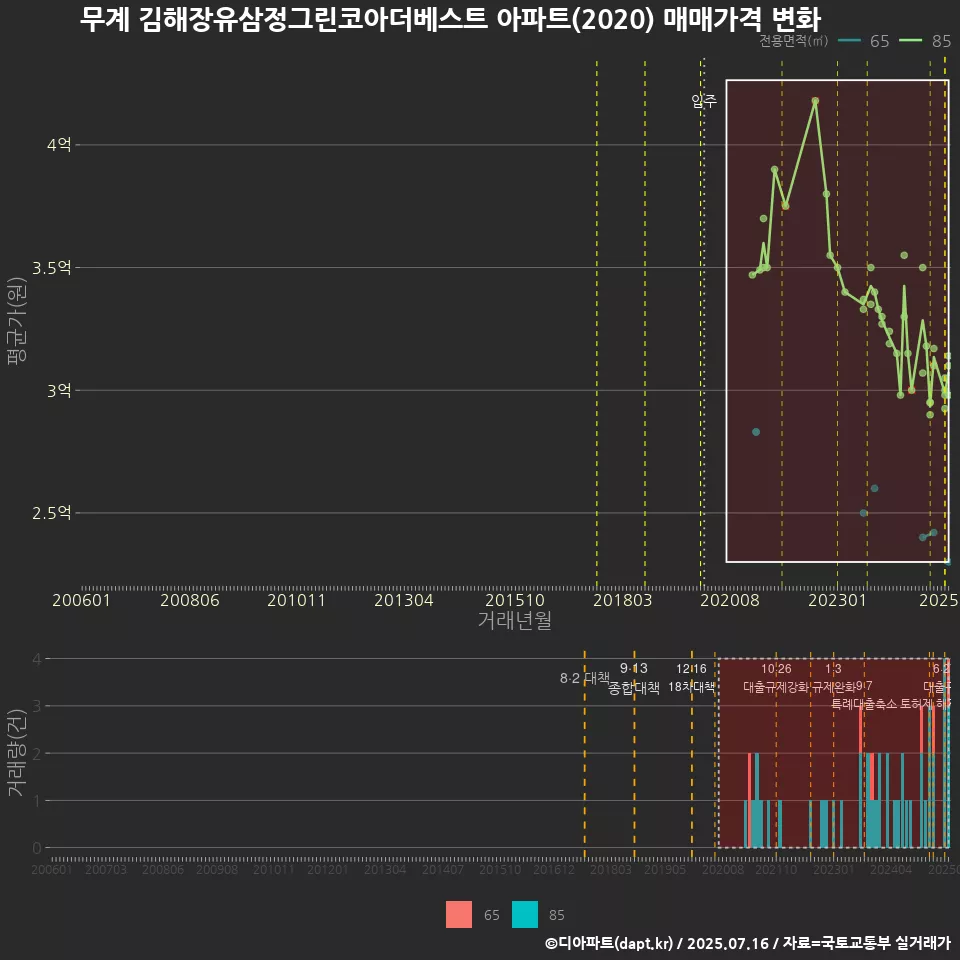Click '201612' on the volume chart x-axis
The width and height of the screenshot is (960, 960).
click(x=554, y=869)
